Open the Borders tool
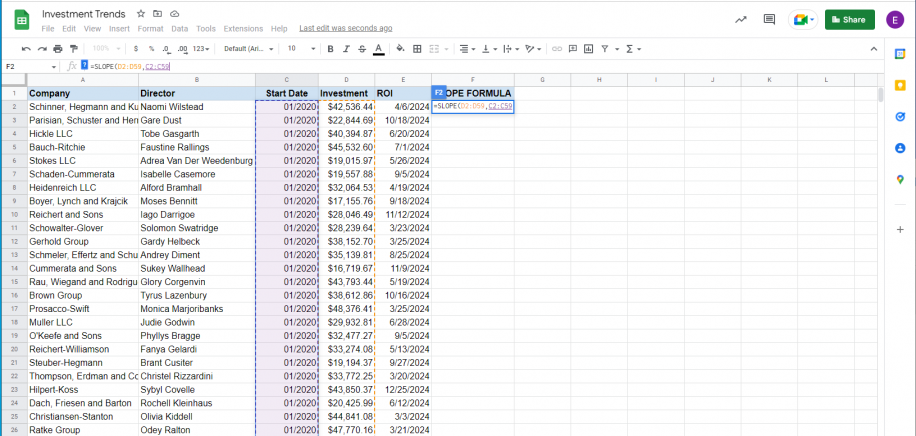Image resolution: width=916 pixels, height=436 pixels. point(417,49)
